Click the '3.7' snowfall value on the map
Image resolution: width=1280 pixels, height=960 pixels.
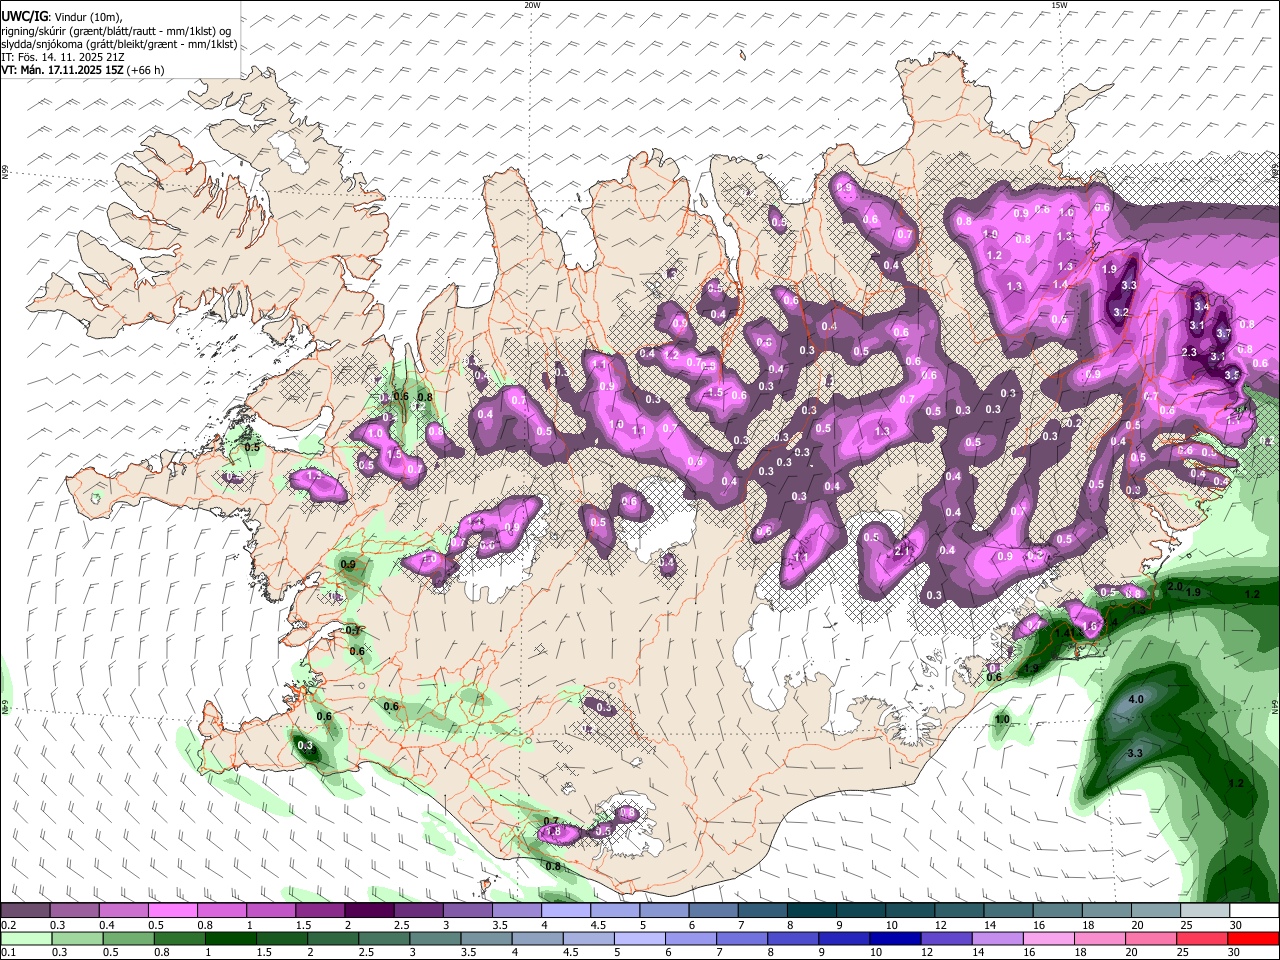[x=1222, y=333]
